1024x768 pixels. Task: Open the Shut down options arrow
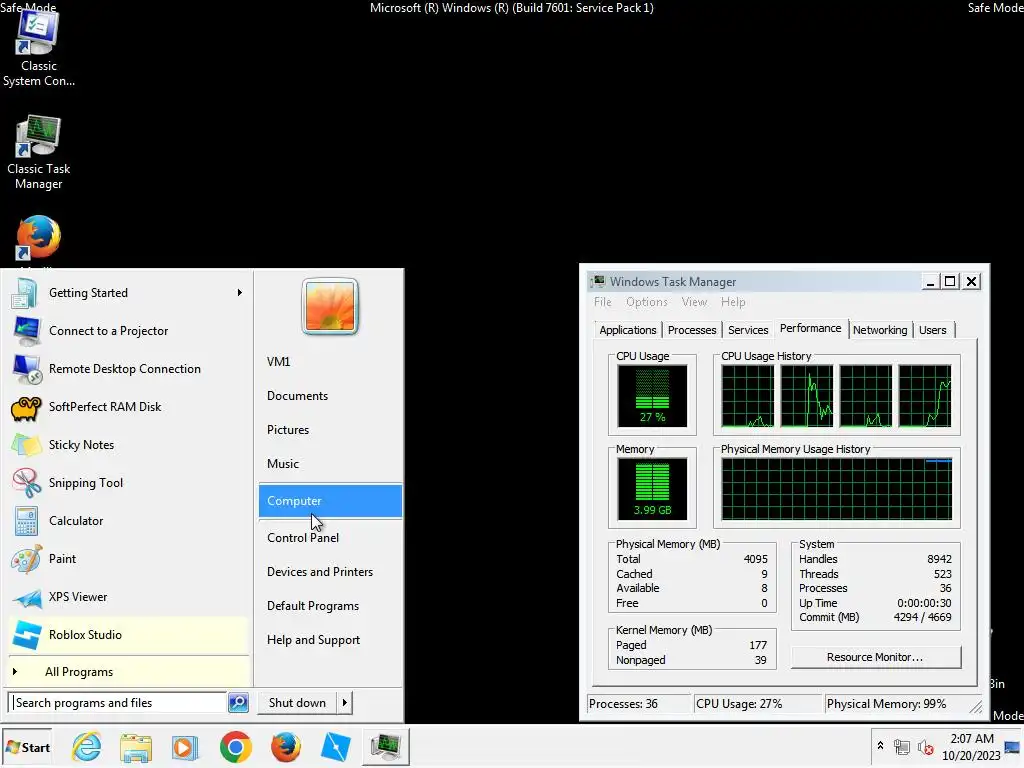point(344,703)
